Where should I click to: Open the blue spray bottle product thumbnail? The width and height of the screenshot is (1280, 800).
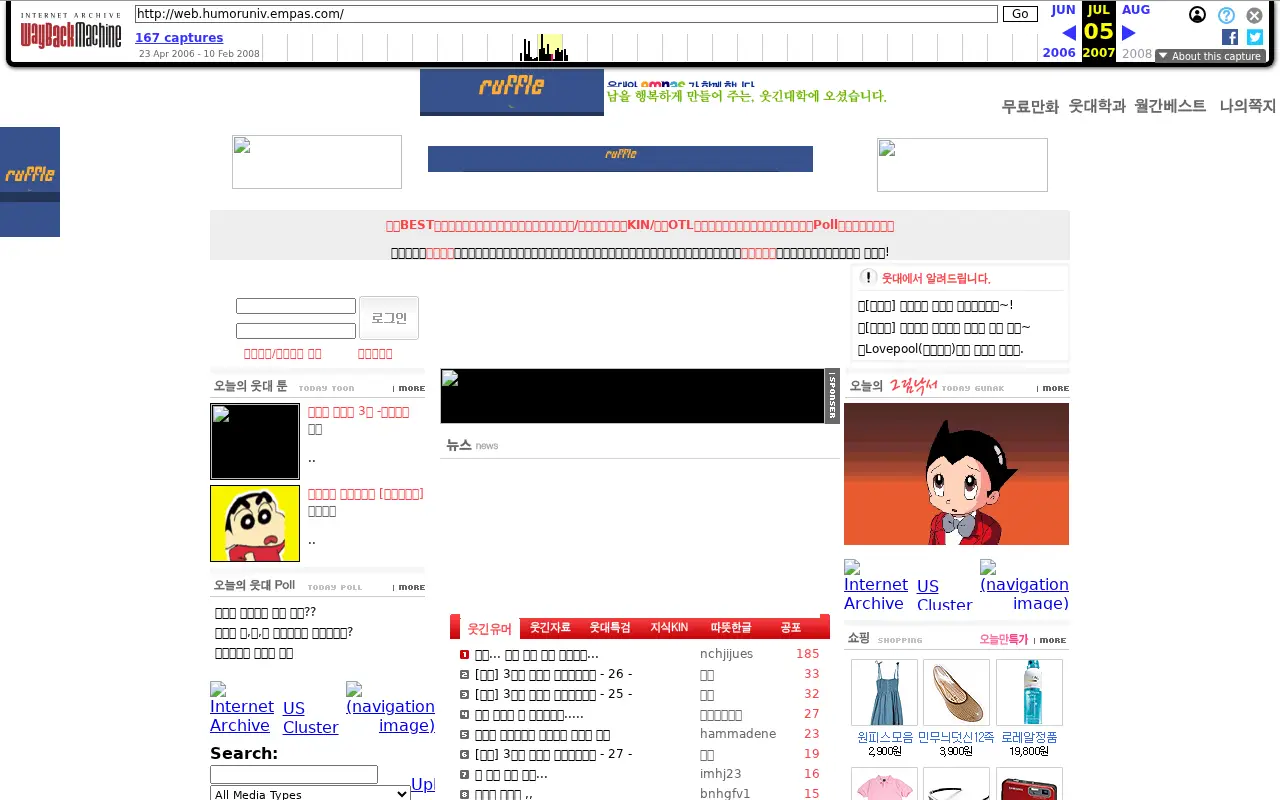(x=1029, y=692)
